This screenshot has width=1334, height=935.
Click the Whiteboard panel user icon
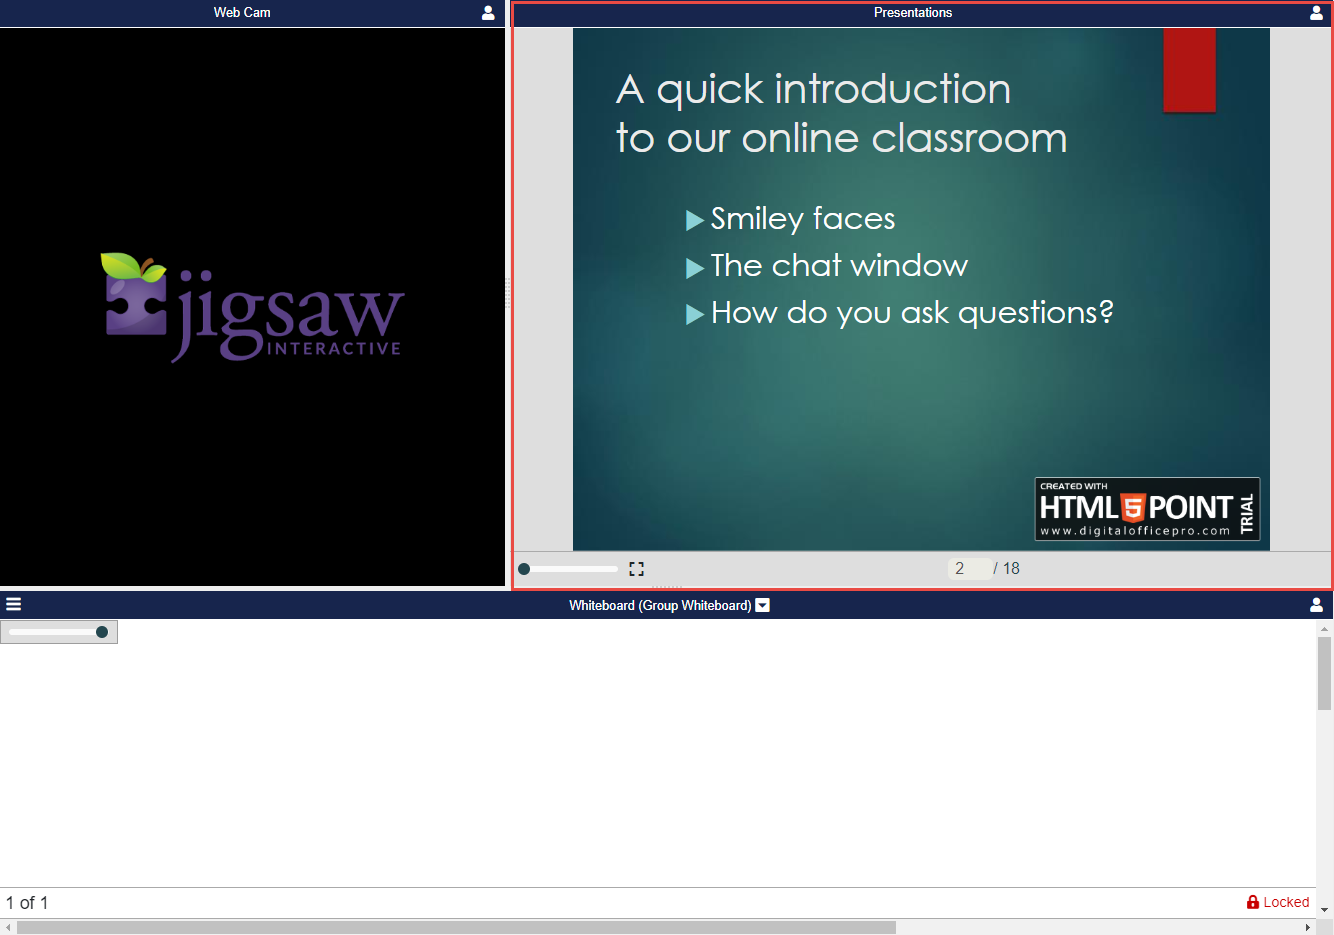point(1316,605)
